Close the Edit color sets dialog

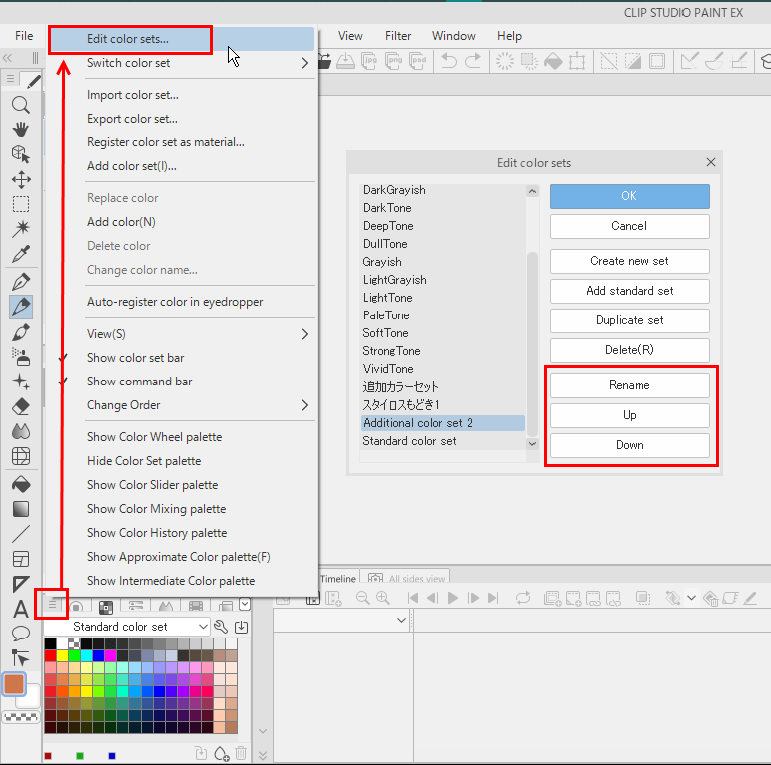711,162
